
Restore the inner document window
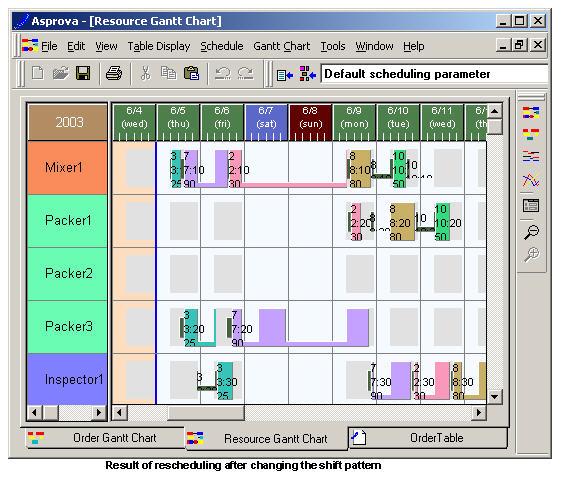520,45
